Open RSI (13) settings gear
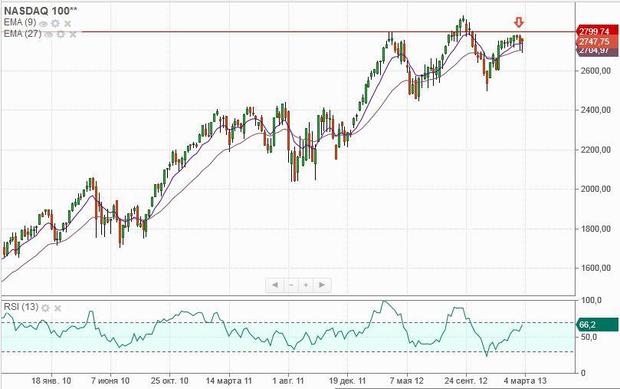The image size is (620, 389). [x=46, y=308]
